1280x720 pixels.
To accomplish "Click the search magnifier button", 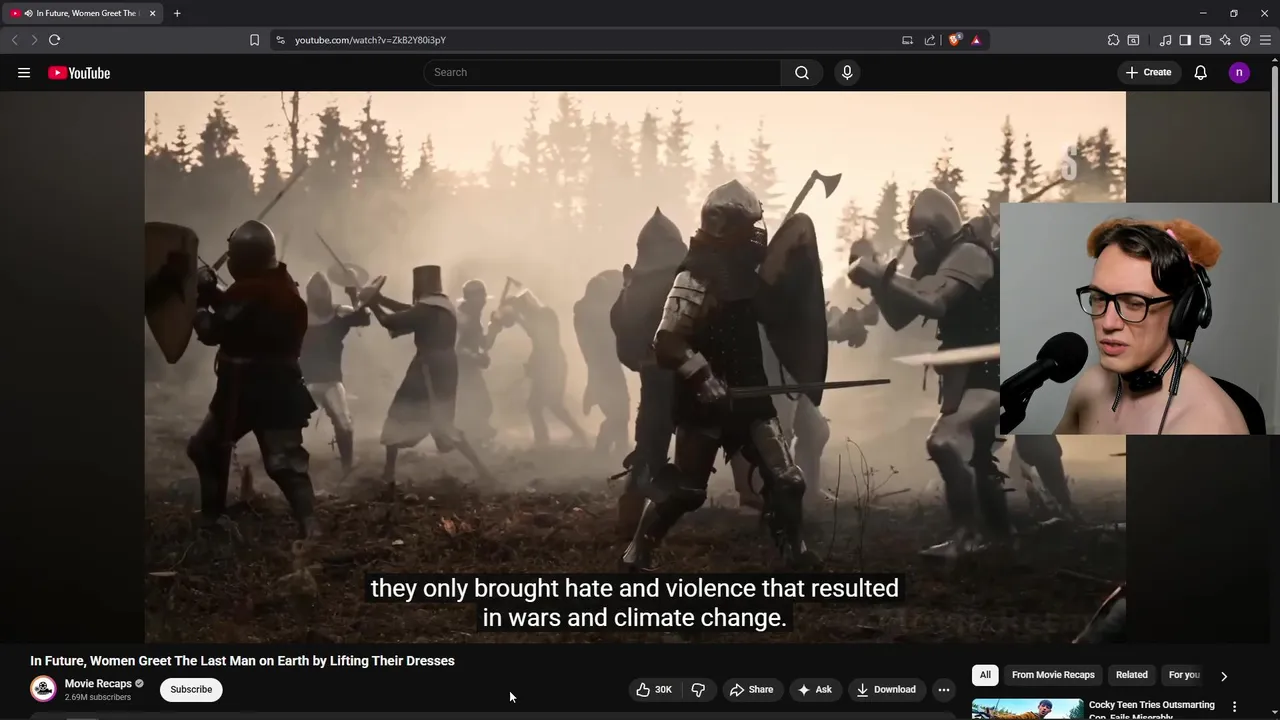I will (802, 72).
